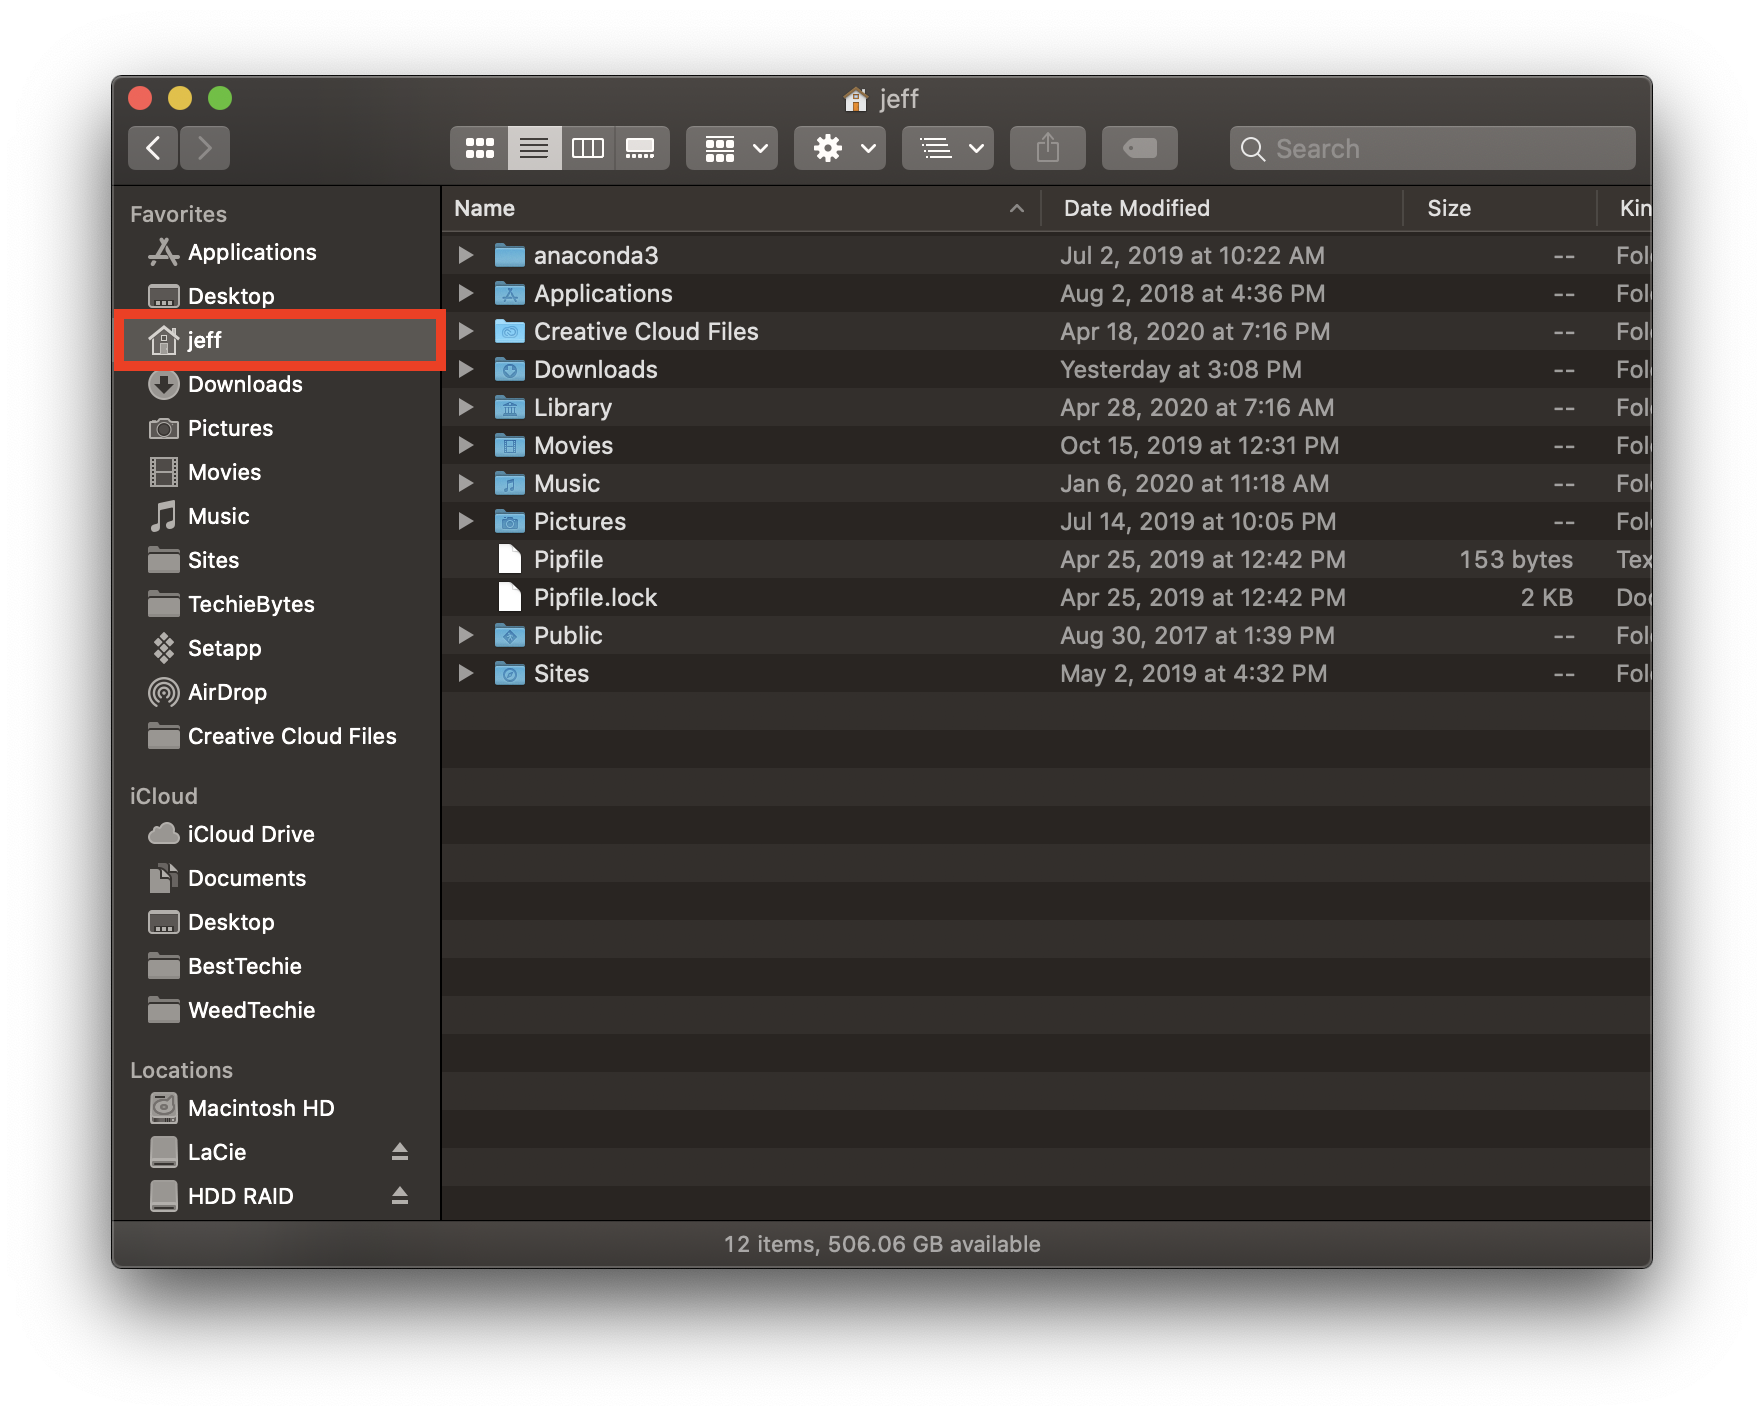Select Macintosh HD in Locations
The image size is (1764, 1416).
tap(260, 1108)
